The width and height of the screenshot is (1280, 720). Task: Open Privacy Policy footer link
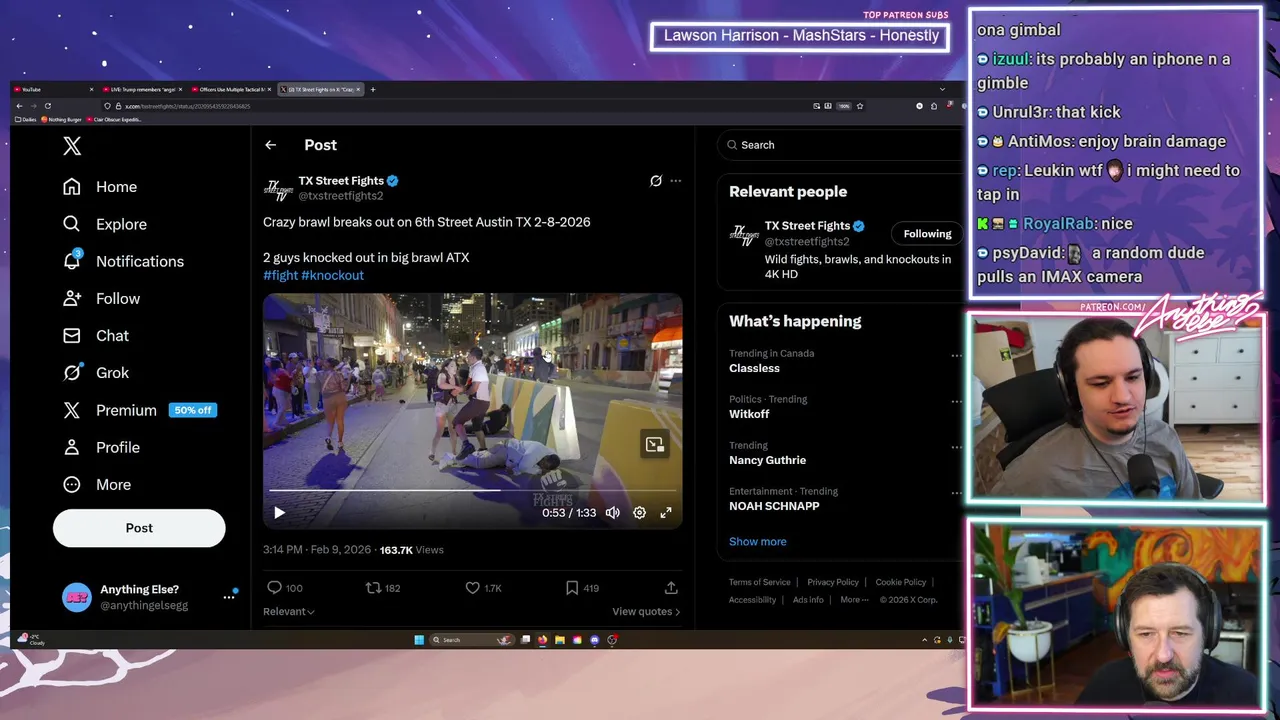coord(833,582)
